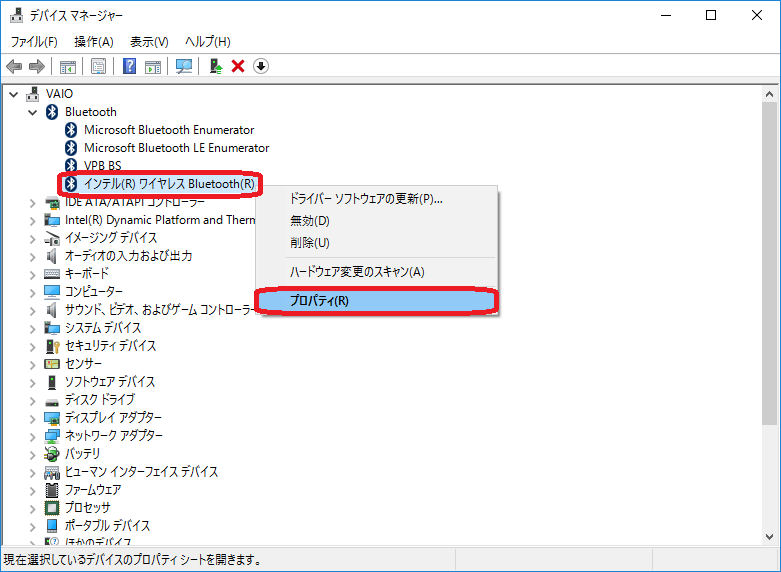Screen dimensions: 781x572
Task: Expand the オーディオの入力および出力 node
Action: [32, 257]
